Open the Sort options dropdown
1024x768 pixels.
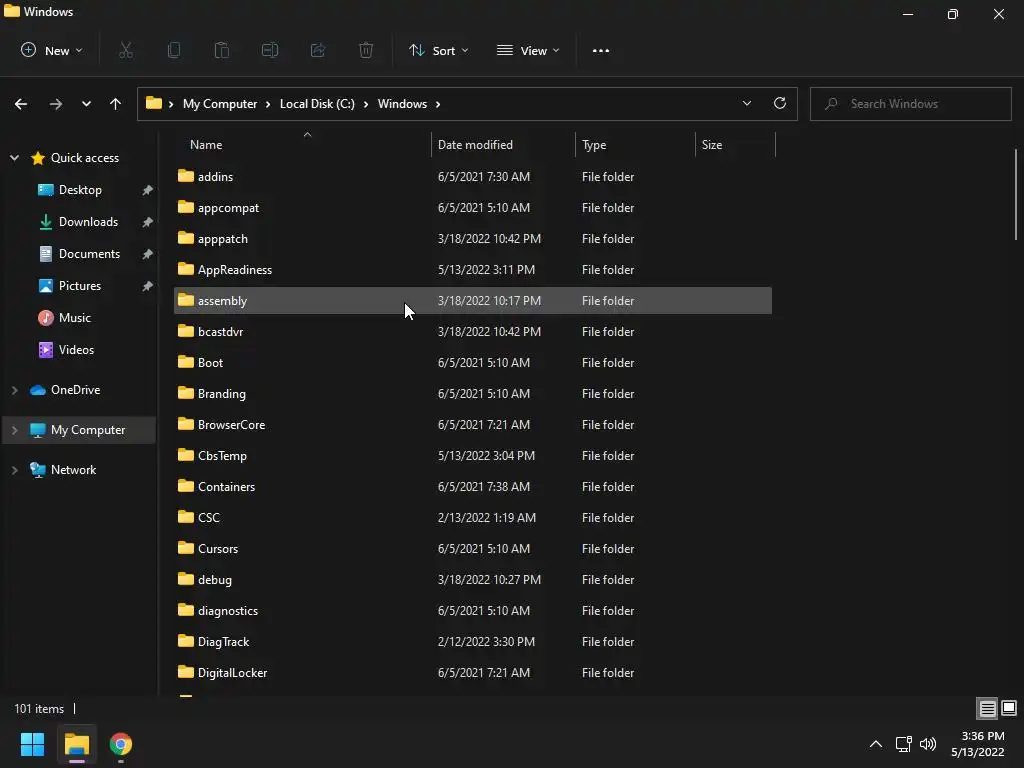(x=438, y=50)
